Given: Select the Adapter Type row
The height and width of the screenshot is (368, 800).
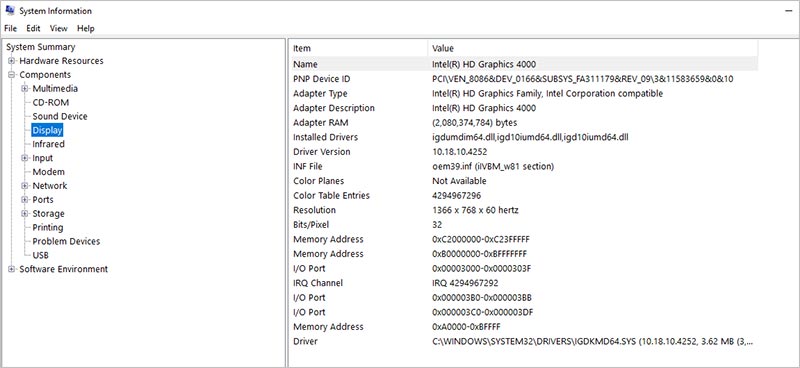Looking at the screenshot, I should (x=524, y=93).
